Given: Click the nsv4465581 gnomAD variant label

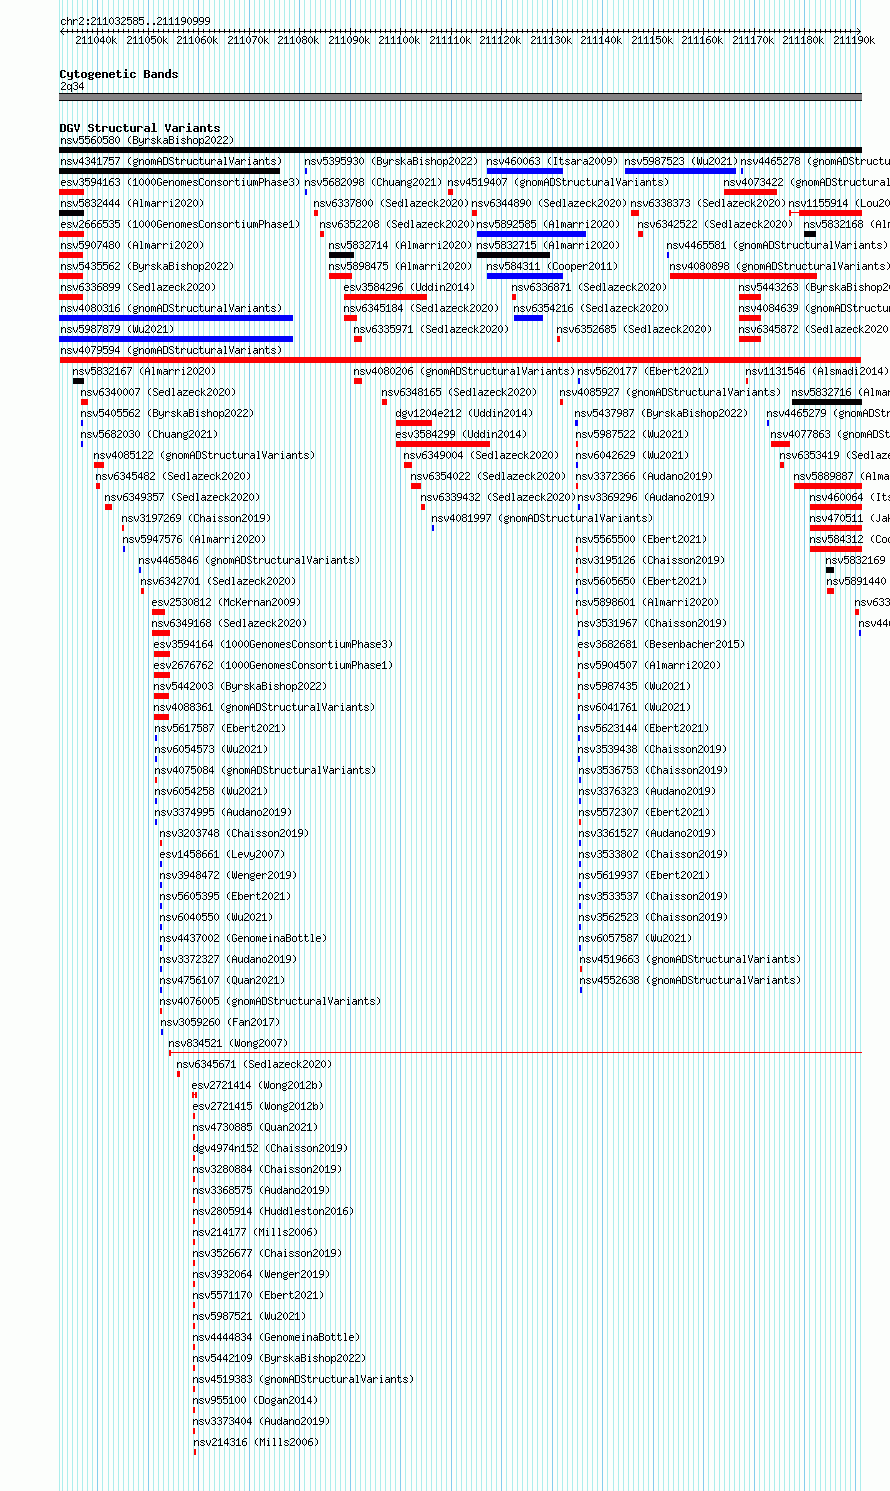Looking at the screenshot, I should (x=777, y=246).
